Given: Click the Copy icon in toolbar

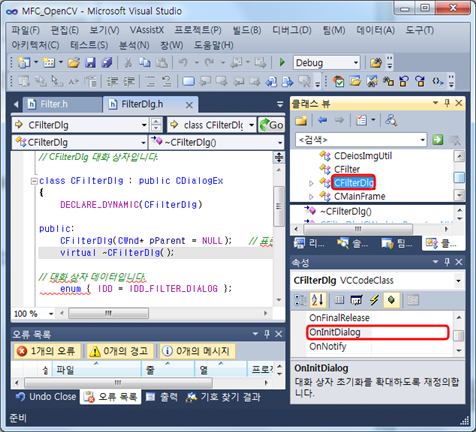Looking at the screenshot, I should 145,63.
